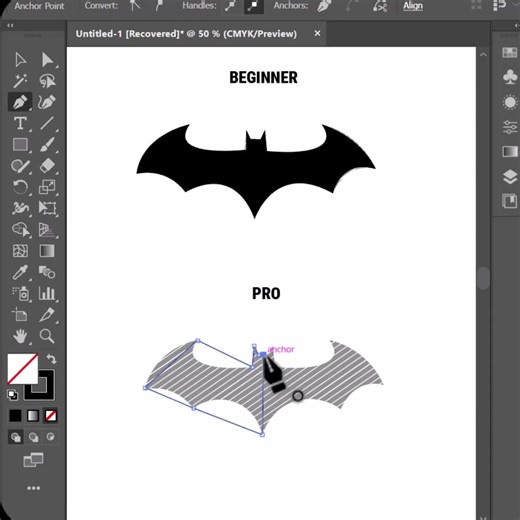
Task: Convert selected anchor to smooth
Action: pos(160,6)
